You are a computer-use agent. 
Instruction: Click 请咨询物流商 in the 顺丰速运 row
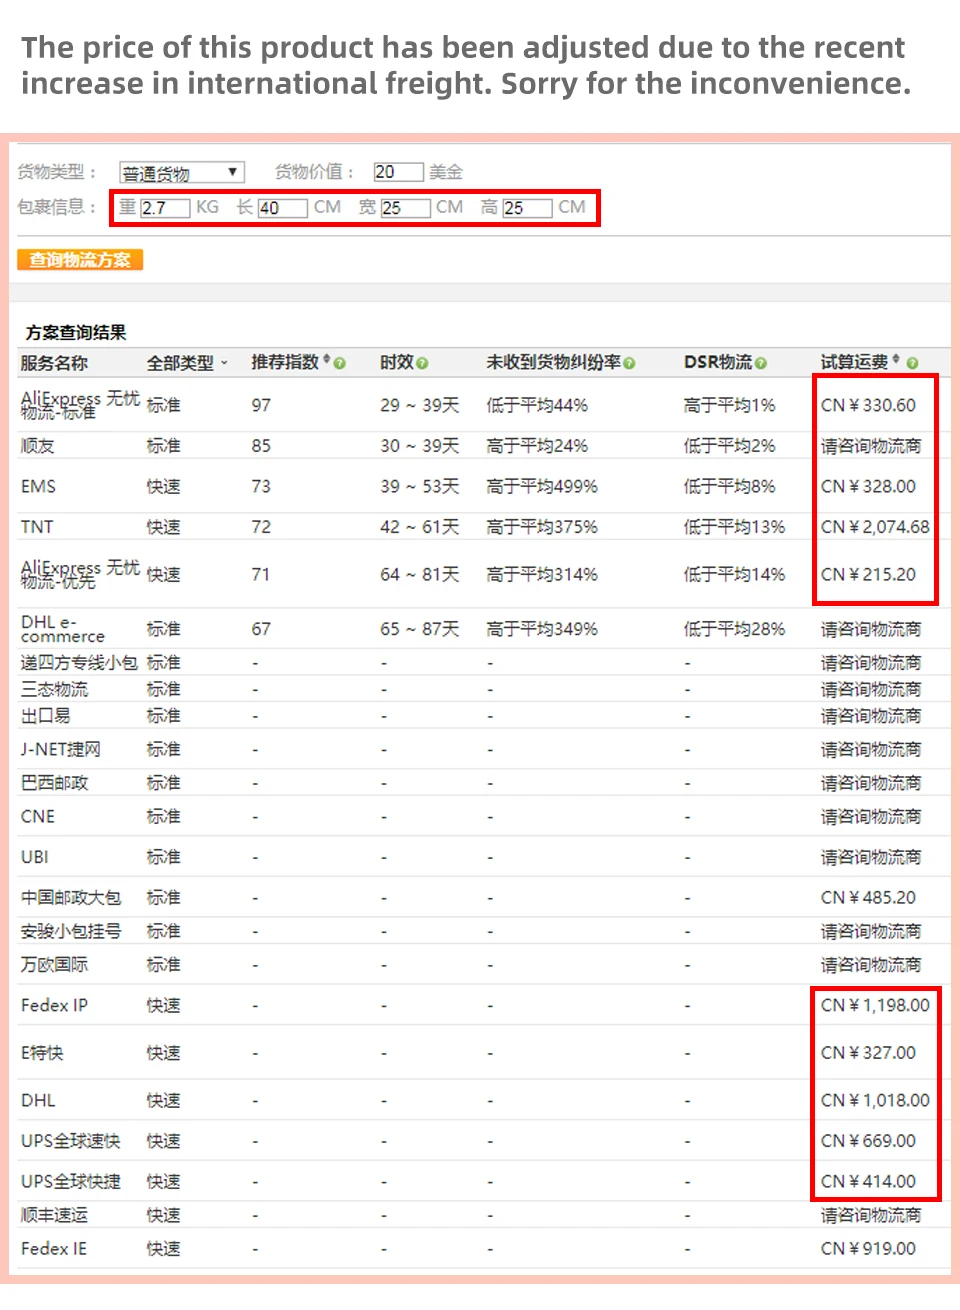[x=871, y=1215]
